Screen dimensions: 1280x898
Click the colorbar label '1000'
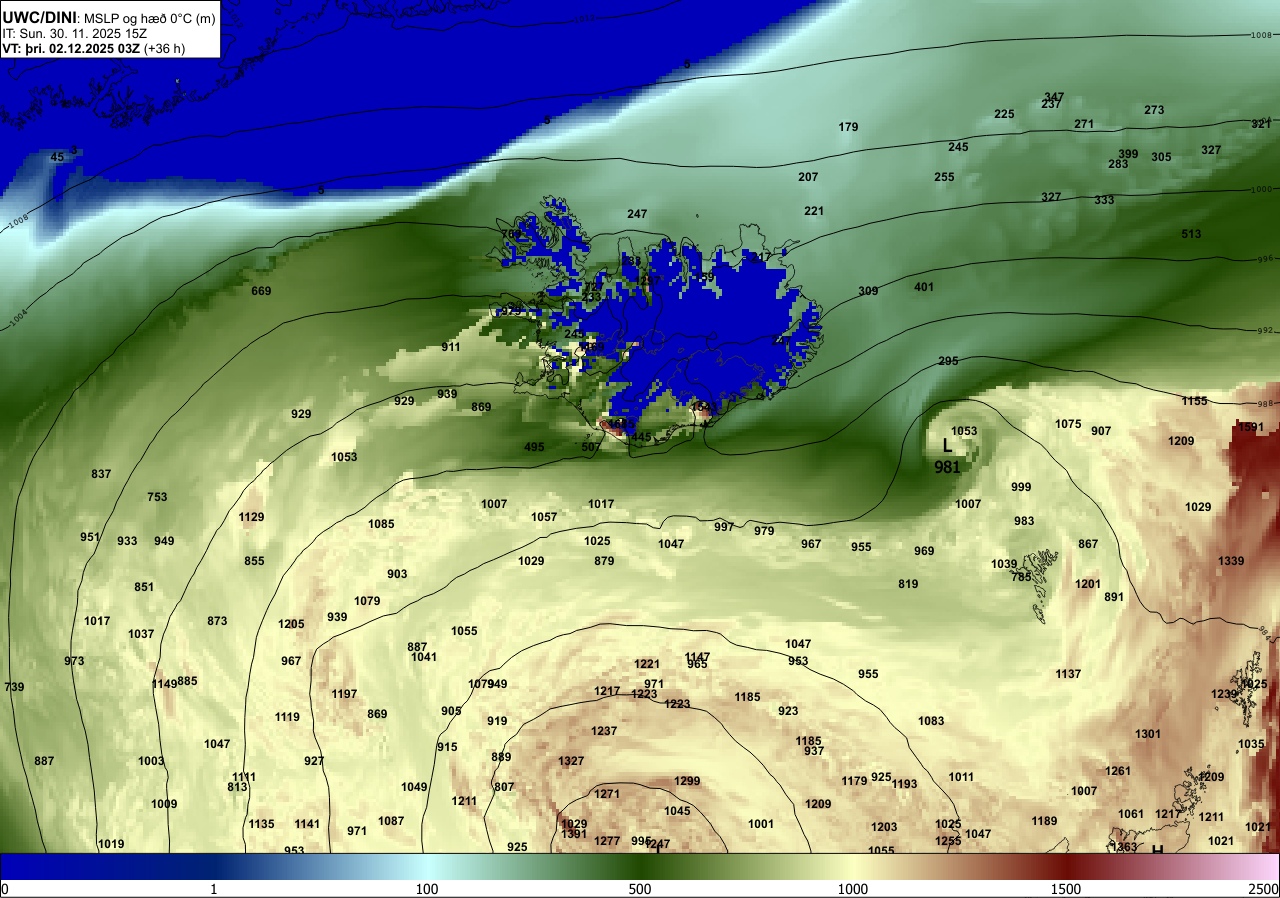853,889
